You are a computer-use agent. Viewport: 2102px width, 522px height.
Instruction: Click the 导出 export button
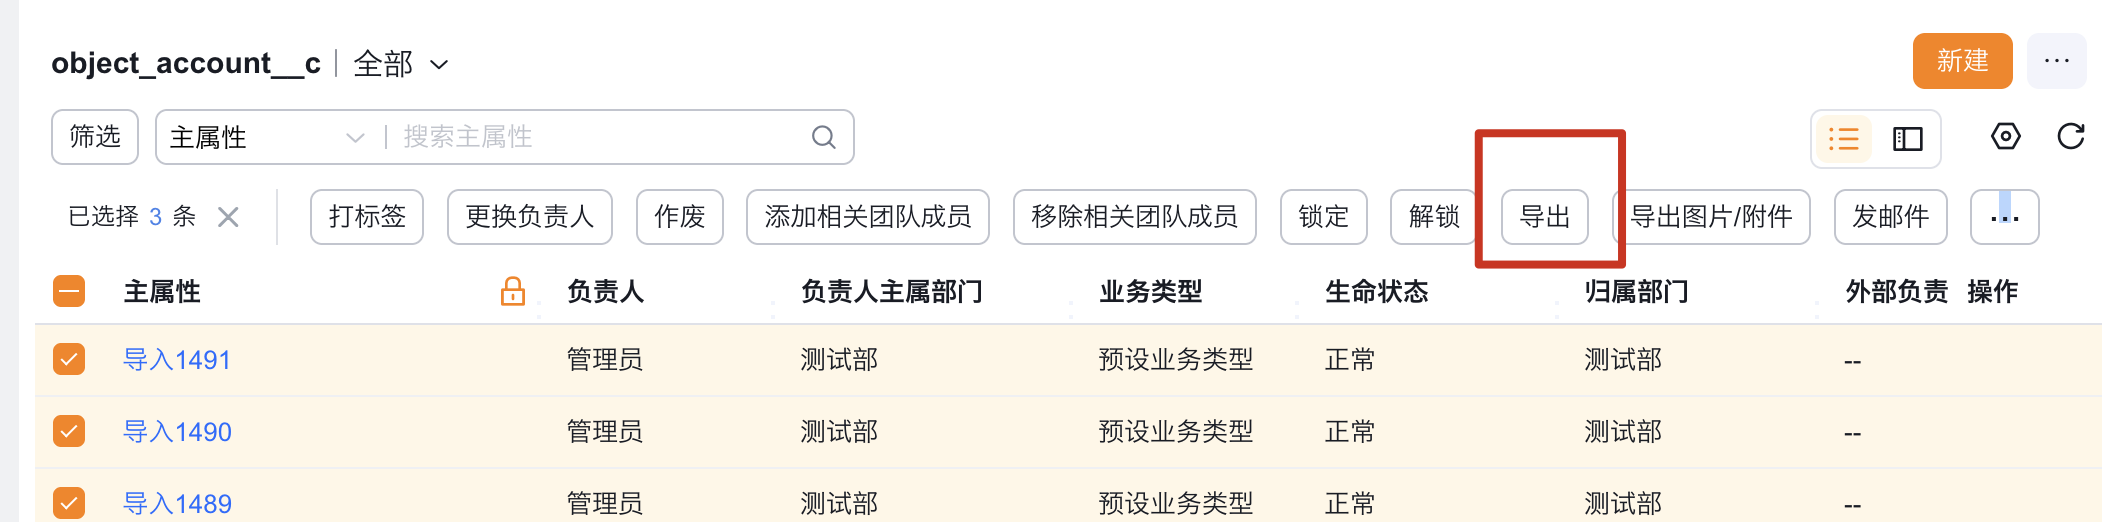(1544, 217)
